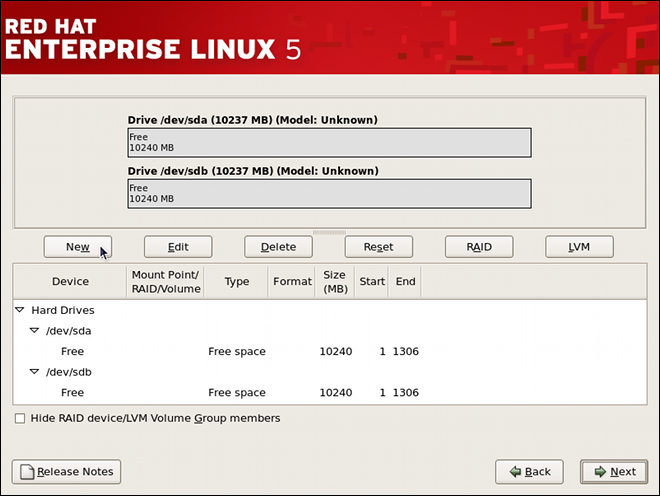Click the New partition button

77,247
